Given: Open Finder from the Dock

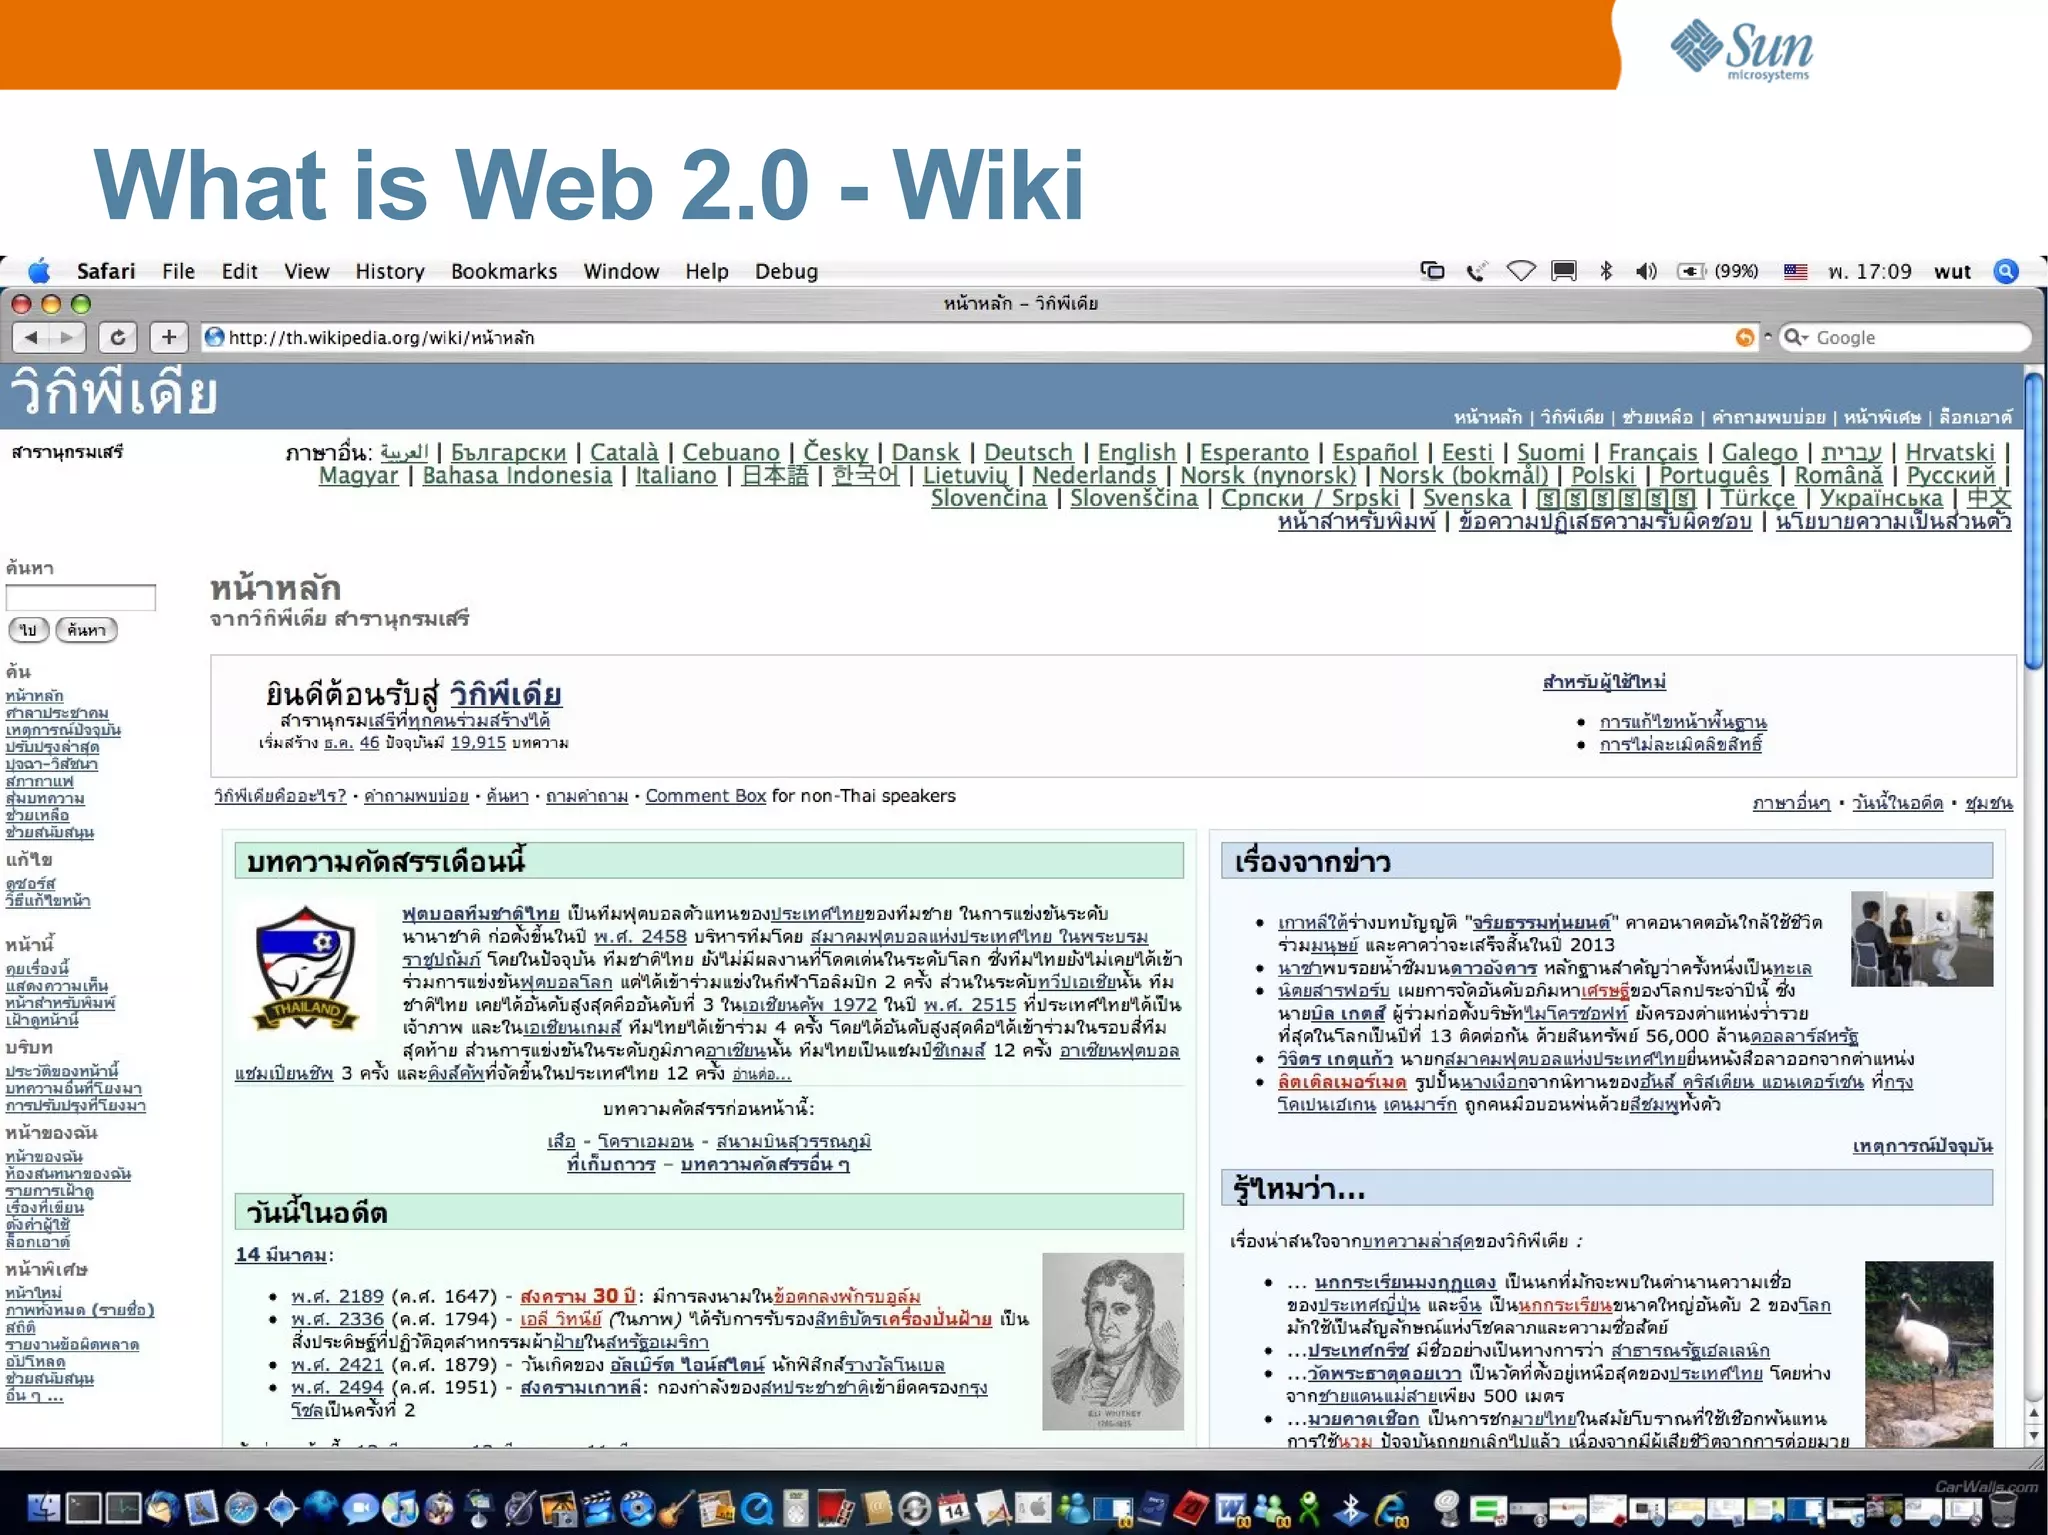Looking at the screenshot, I should (44, 1507).
